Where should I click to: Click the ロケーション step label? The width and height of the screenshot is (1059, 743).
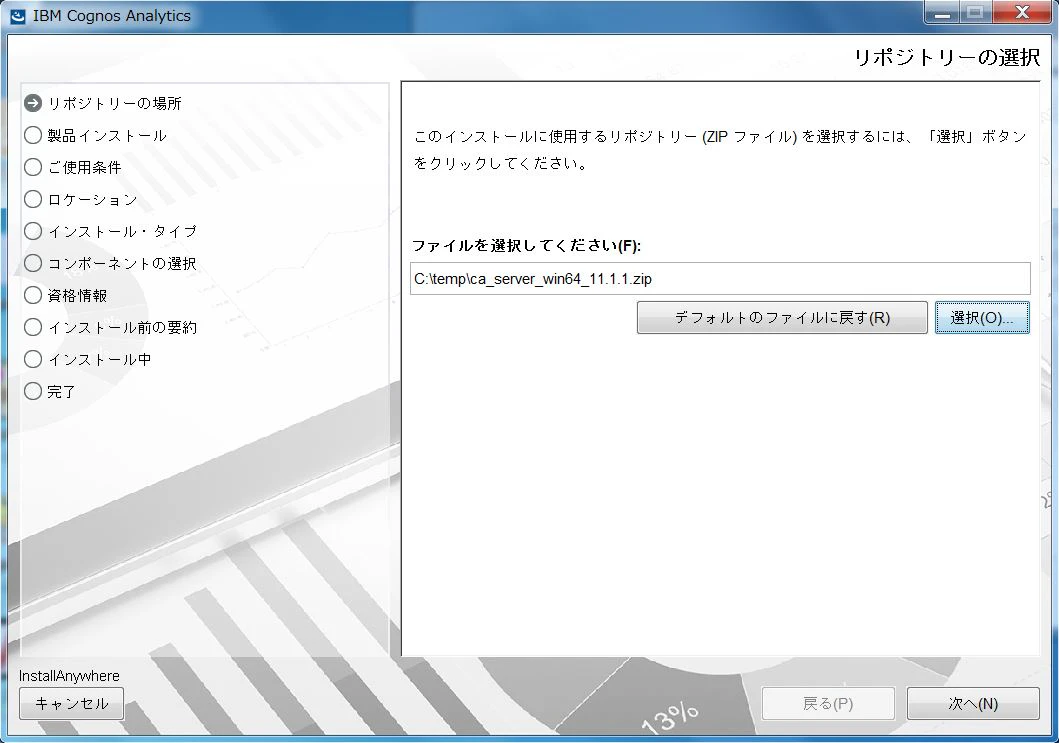tap(93, 199)
